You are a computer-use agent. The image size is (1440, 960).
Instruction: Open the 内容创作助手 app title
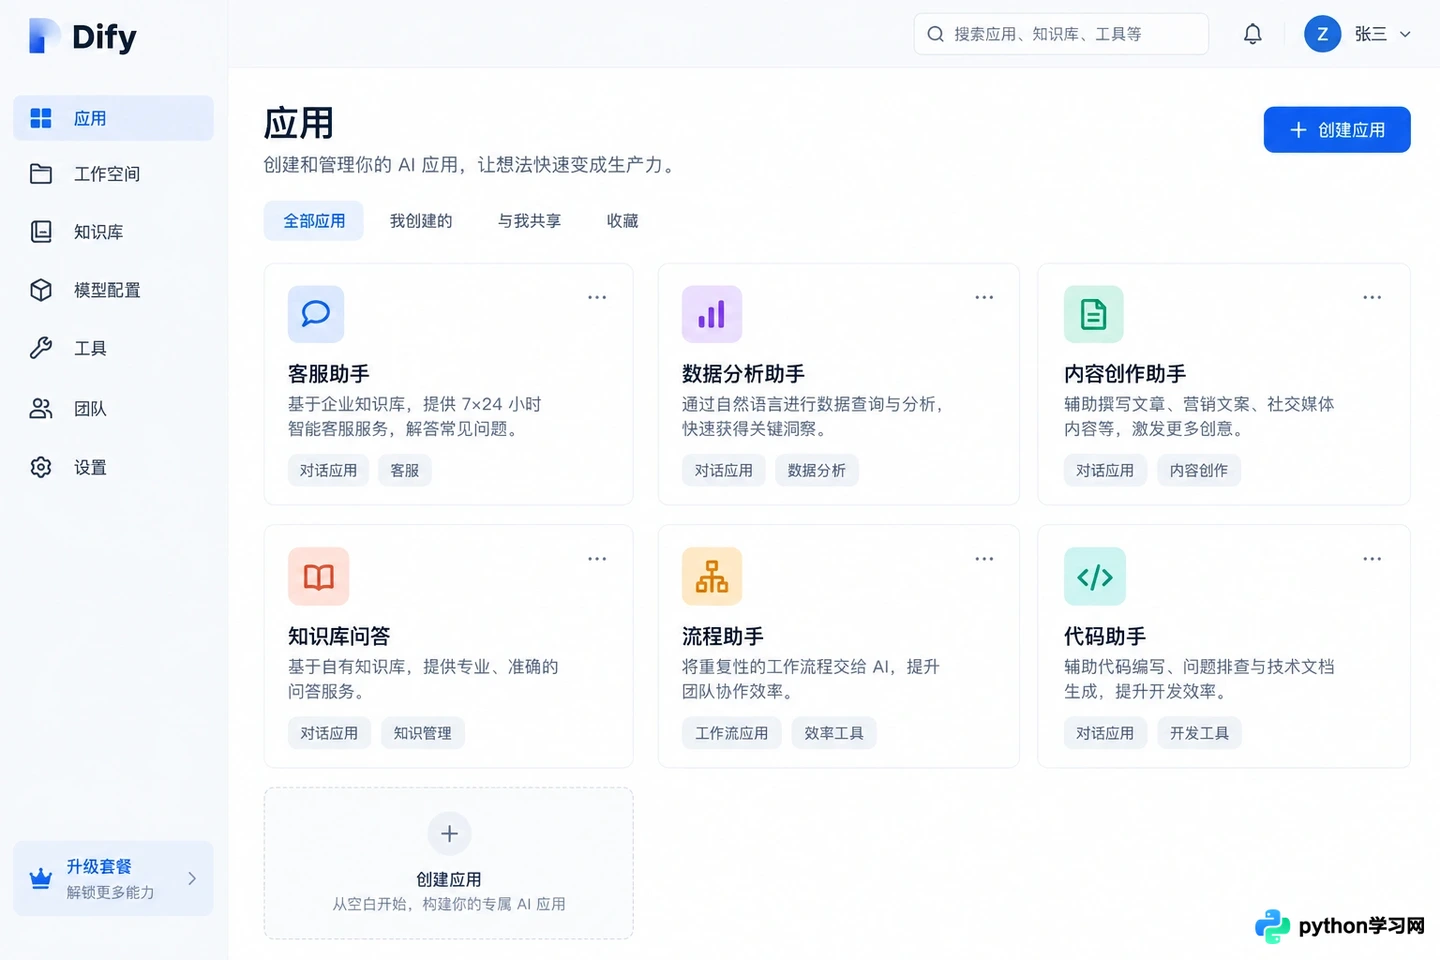click(1125, 374)
